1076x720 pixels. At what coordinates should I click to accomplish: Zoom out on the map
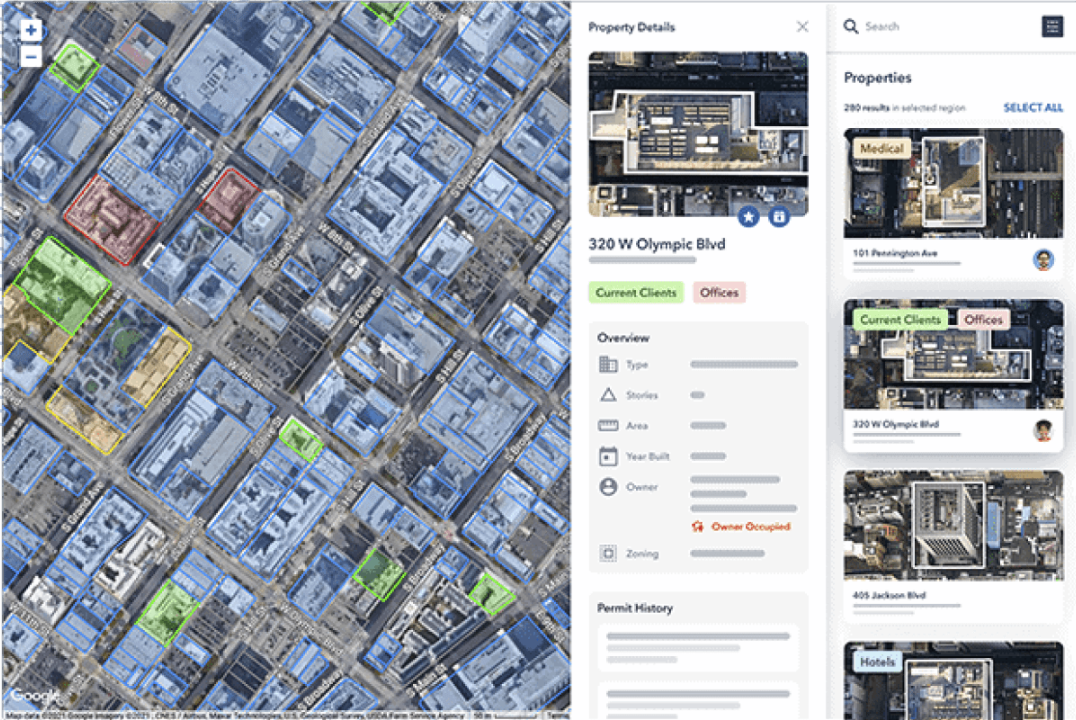click(31, 56)
